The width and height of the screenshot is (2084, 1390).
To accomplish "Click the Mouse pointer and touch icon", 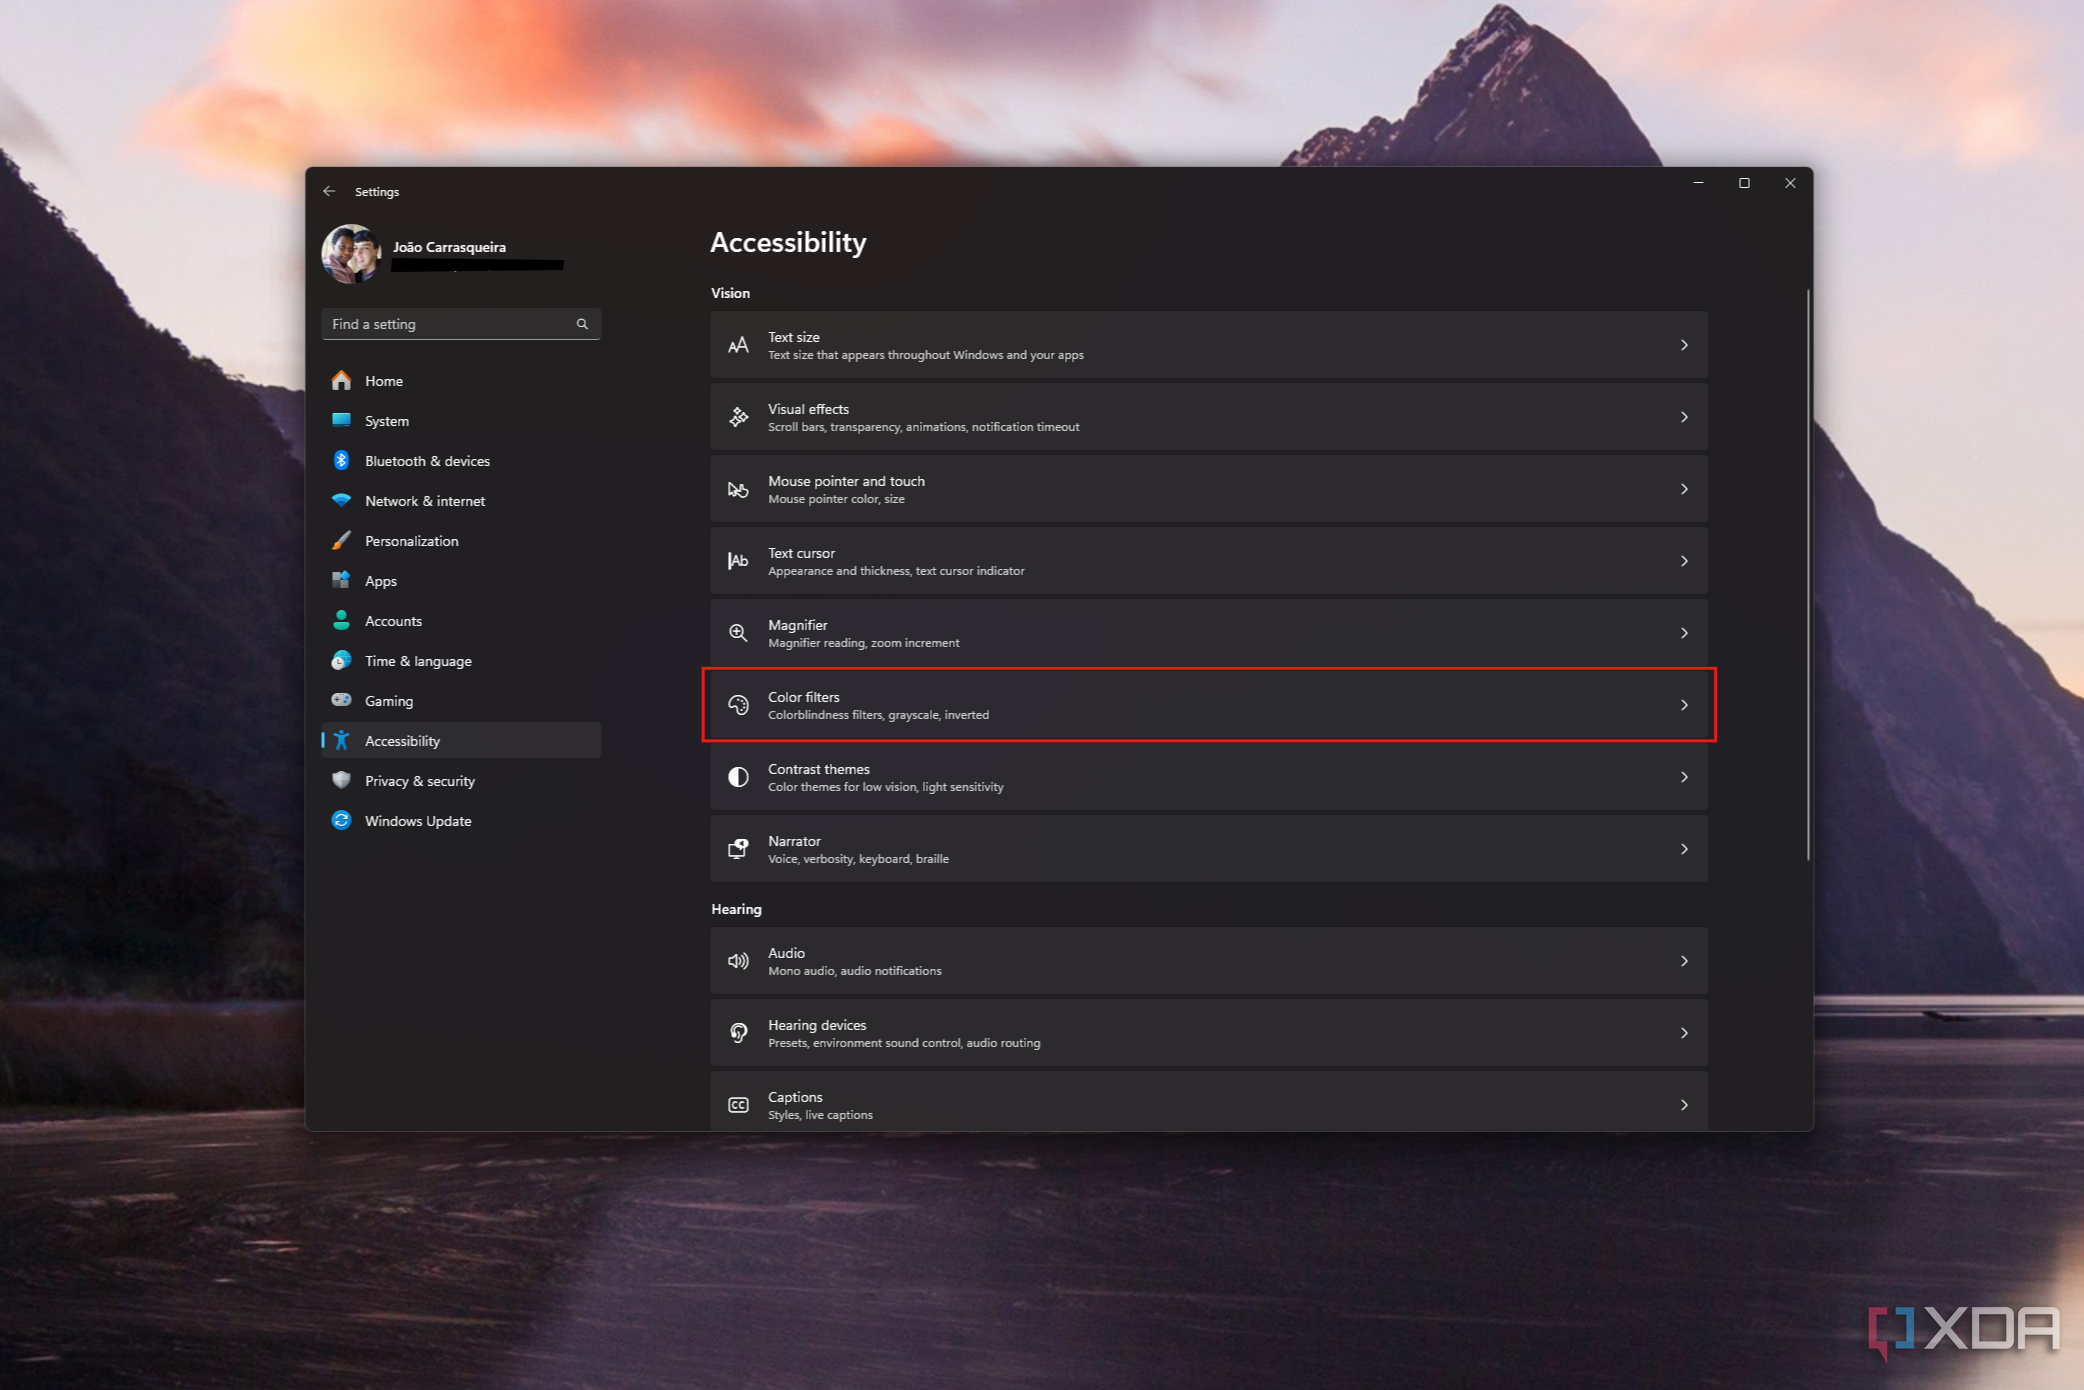I will coord(738,489).
